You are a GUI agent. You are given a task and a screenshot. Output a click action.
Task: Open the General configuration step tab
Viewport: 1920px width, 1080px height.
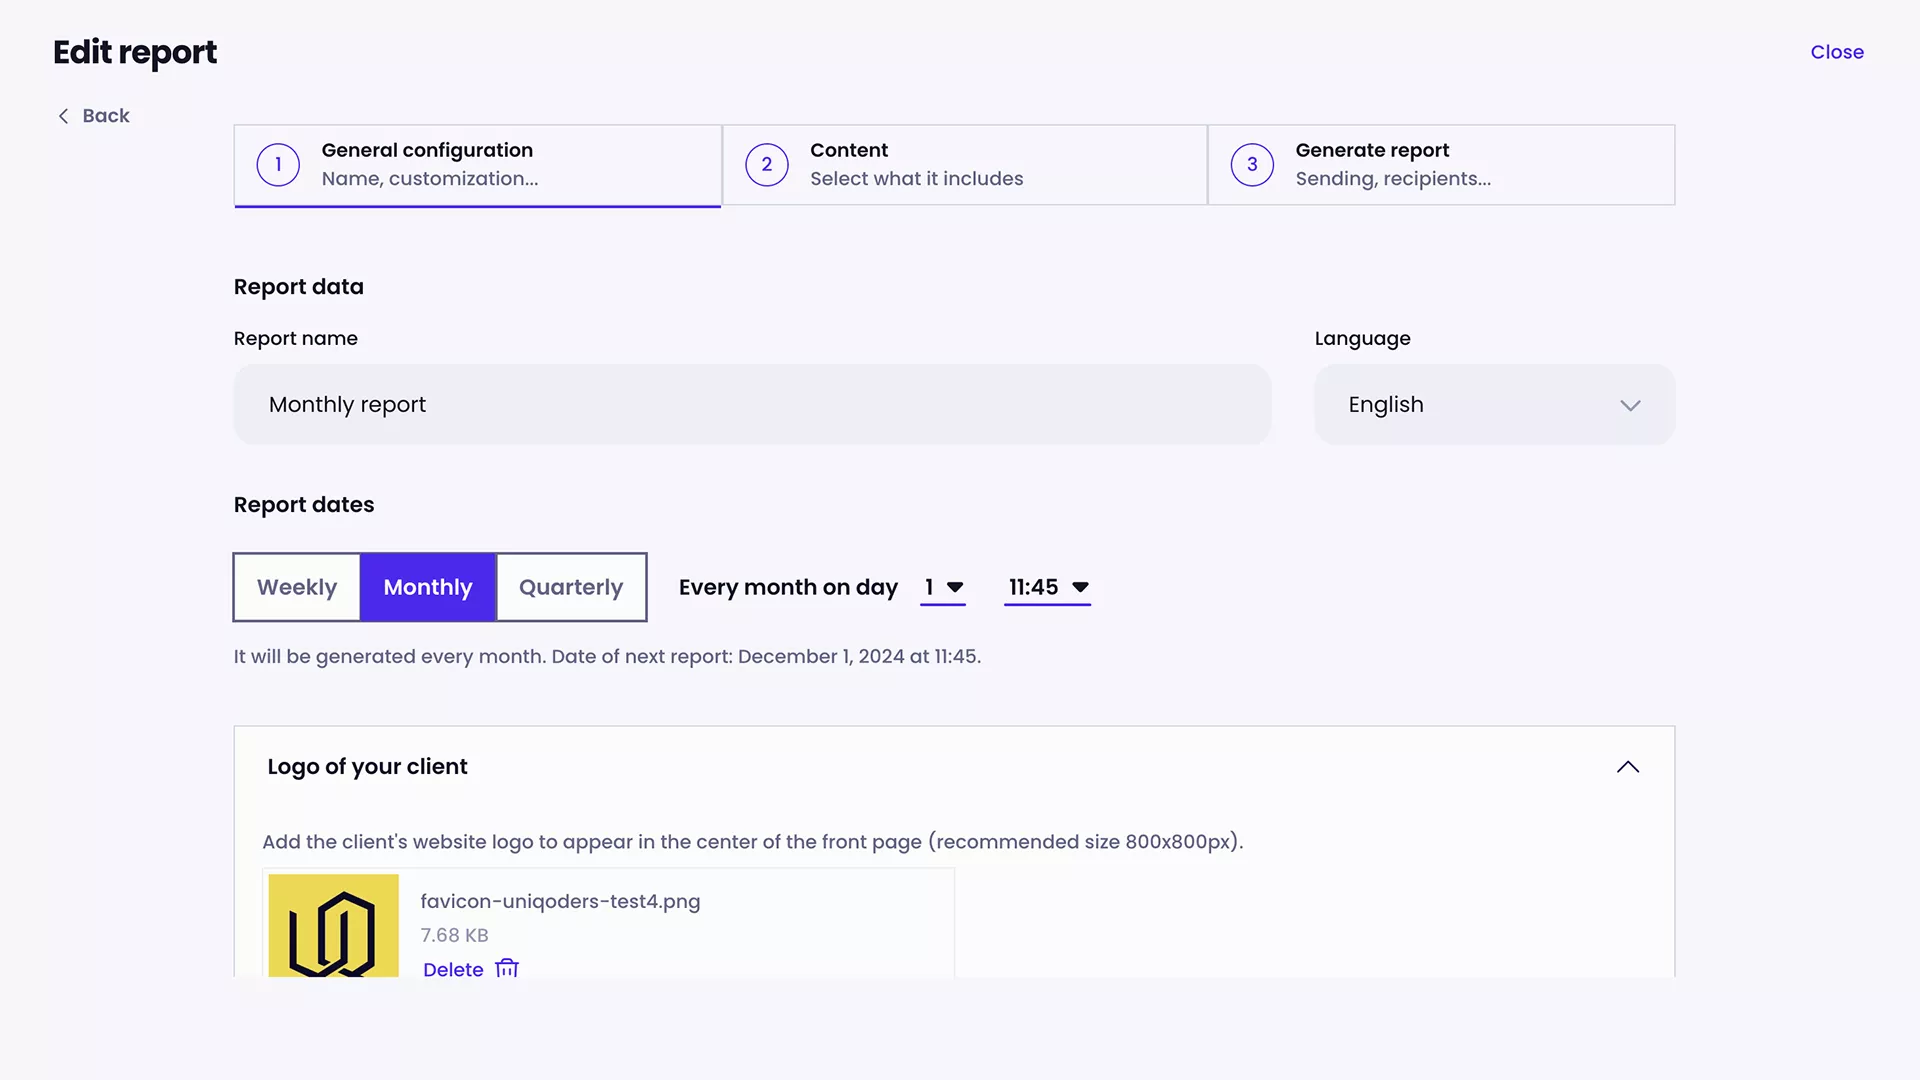(x=478, y=165)
